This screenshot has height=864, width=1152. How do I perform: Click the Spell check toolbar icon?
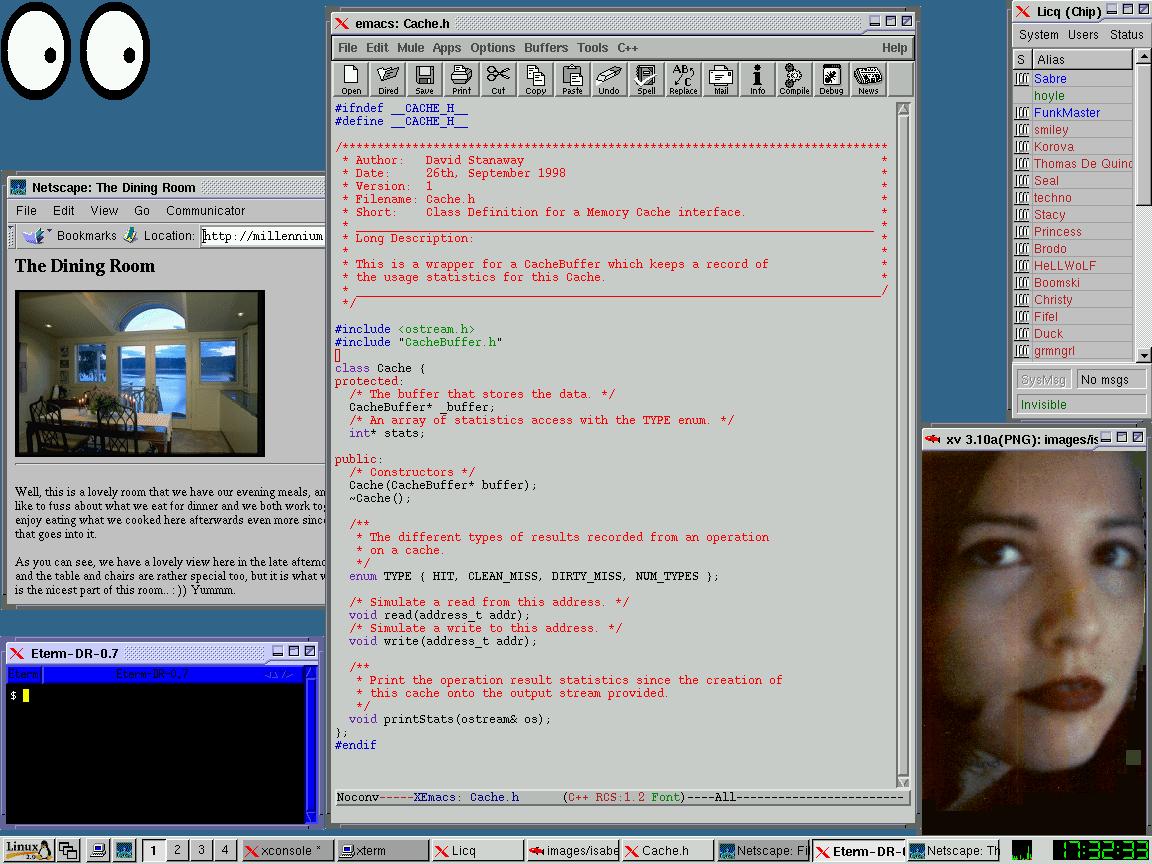[646, 79]
